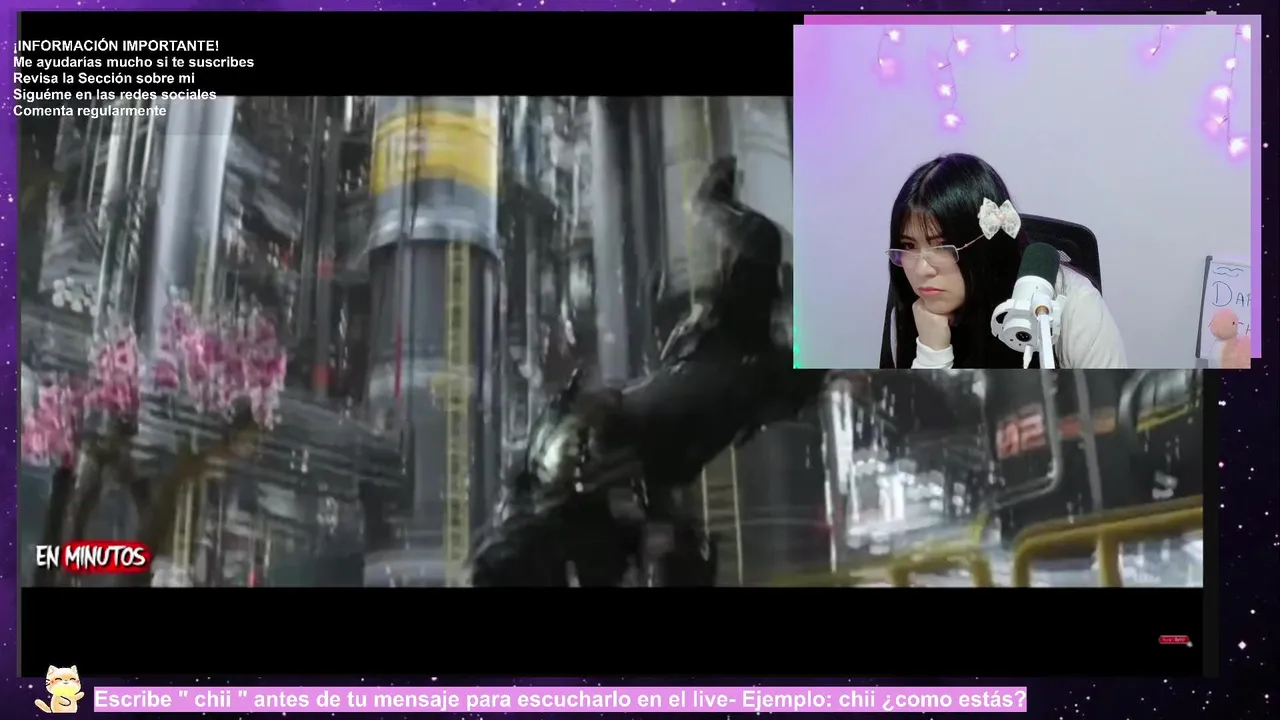Click 'Revisa la Sección sobre mi' line

pyautogui.click(x=104, y=78)
